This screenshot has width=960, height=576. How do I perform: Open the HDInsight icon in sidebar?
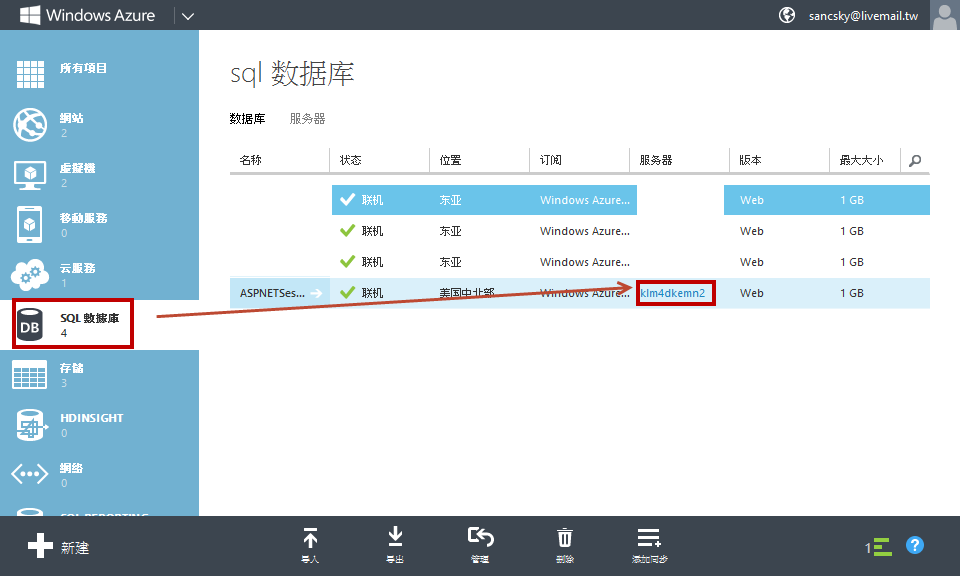point(30,425)
